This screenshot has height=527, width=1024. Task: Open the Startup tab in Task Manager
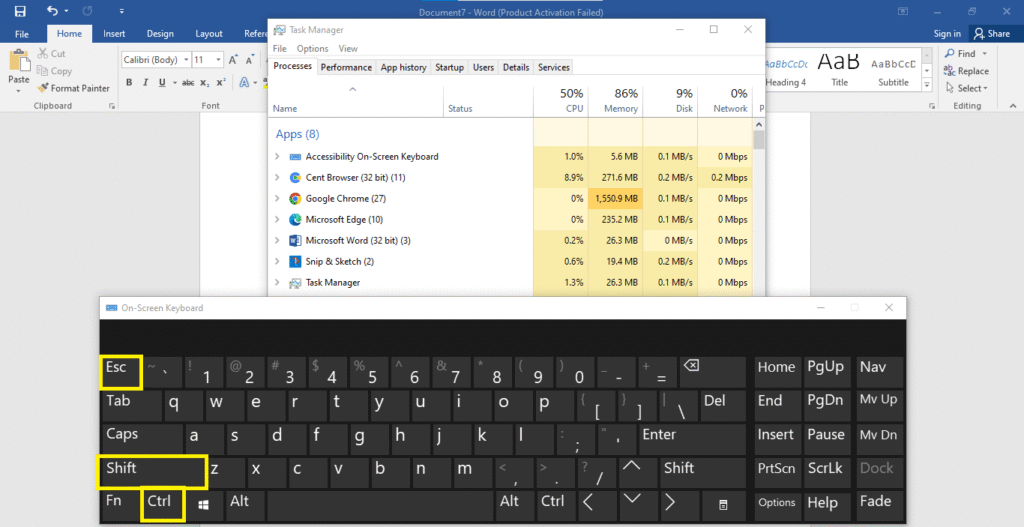pos(449,67)
